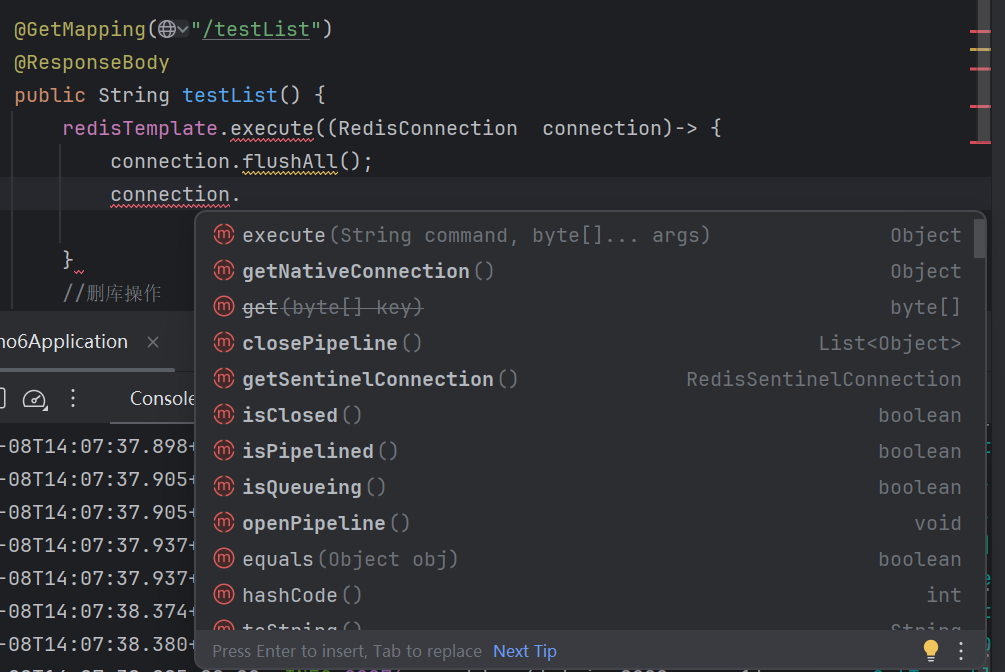Image resolution: width=1005 pixels, height=672 pixels.
Task: Switch to the no6Application run tab
Action: coord(64,342)
